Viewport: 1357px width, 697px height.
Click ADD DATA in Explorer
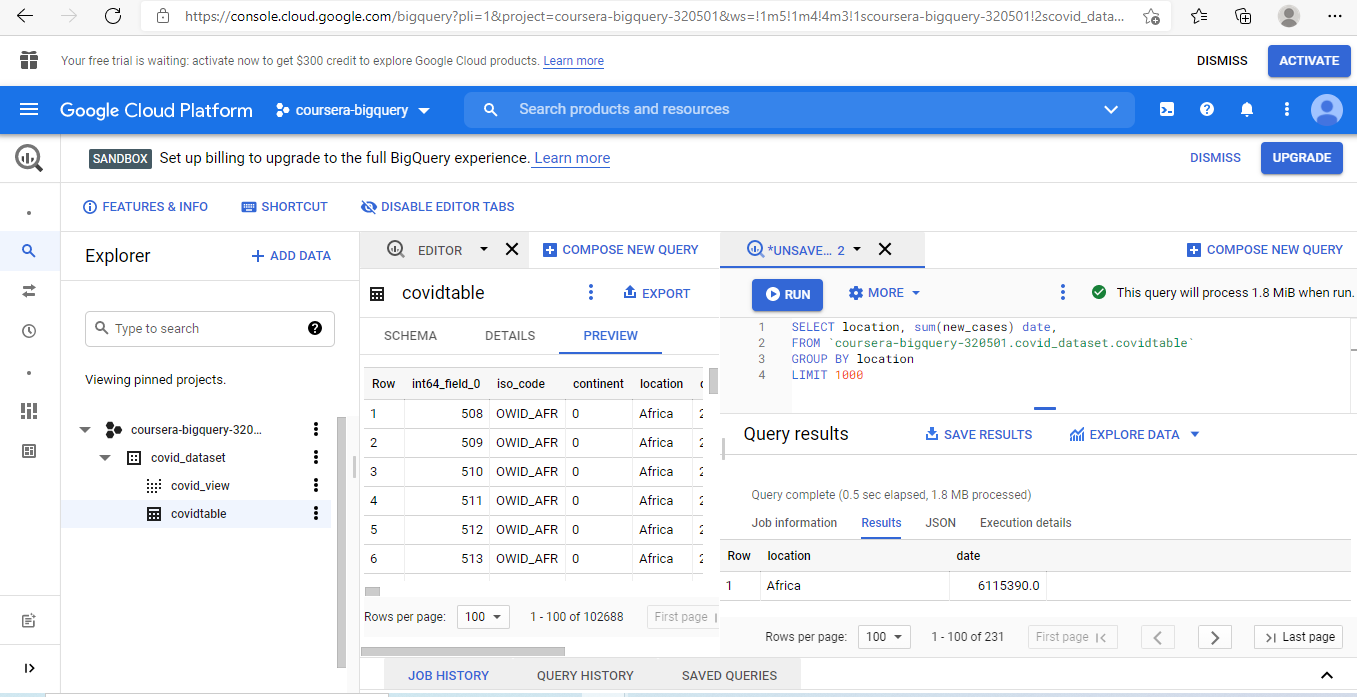pos(291,256)
